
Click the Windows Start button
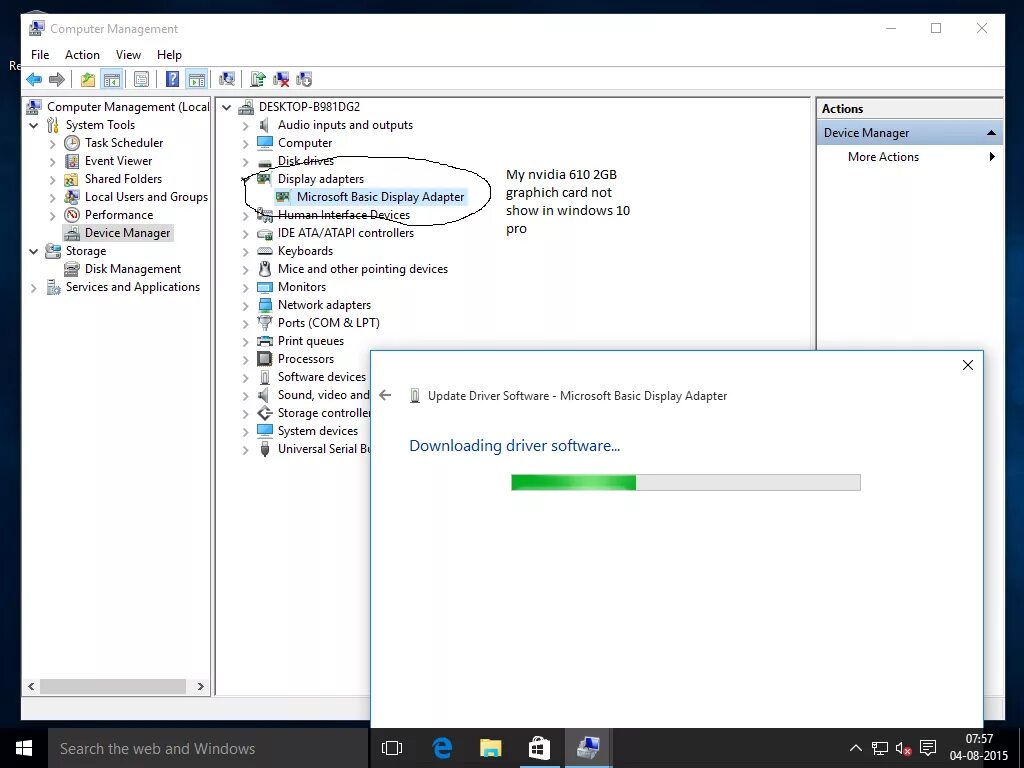coord(24,748)
